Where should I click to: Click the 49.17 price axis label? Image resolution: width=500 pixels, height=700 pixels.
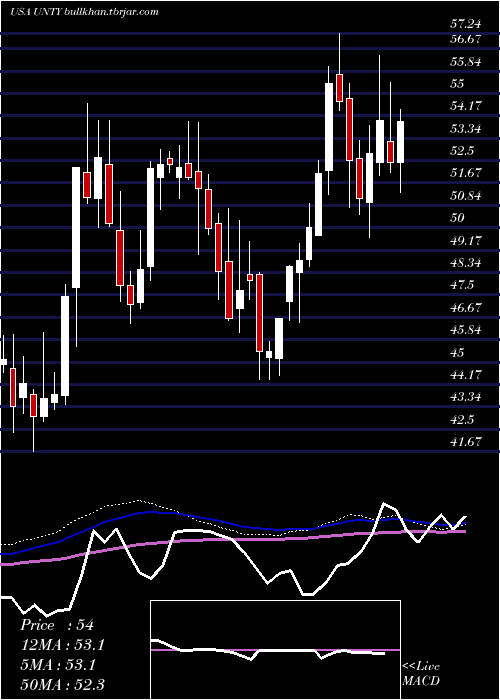click(466, 241)
